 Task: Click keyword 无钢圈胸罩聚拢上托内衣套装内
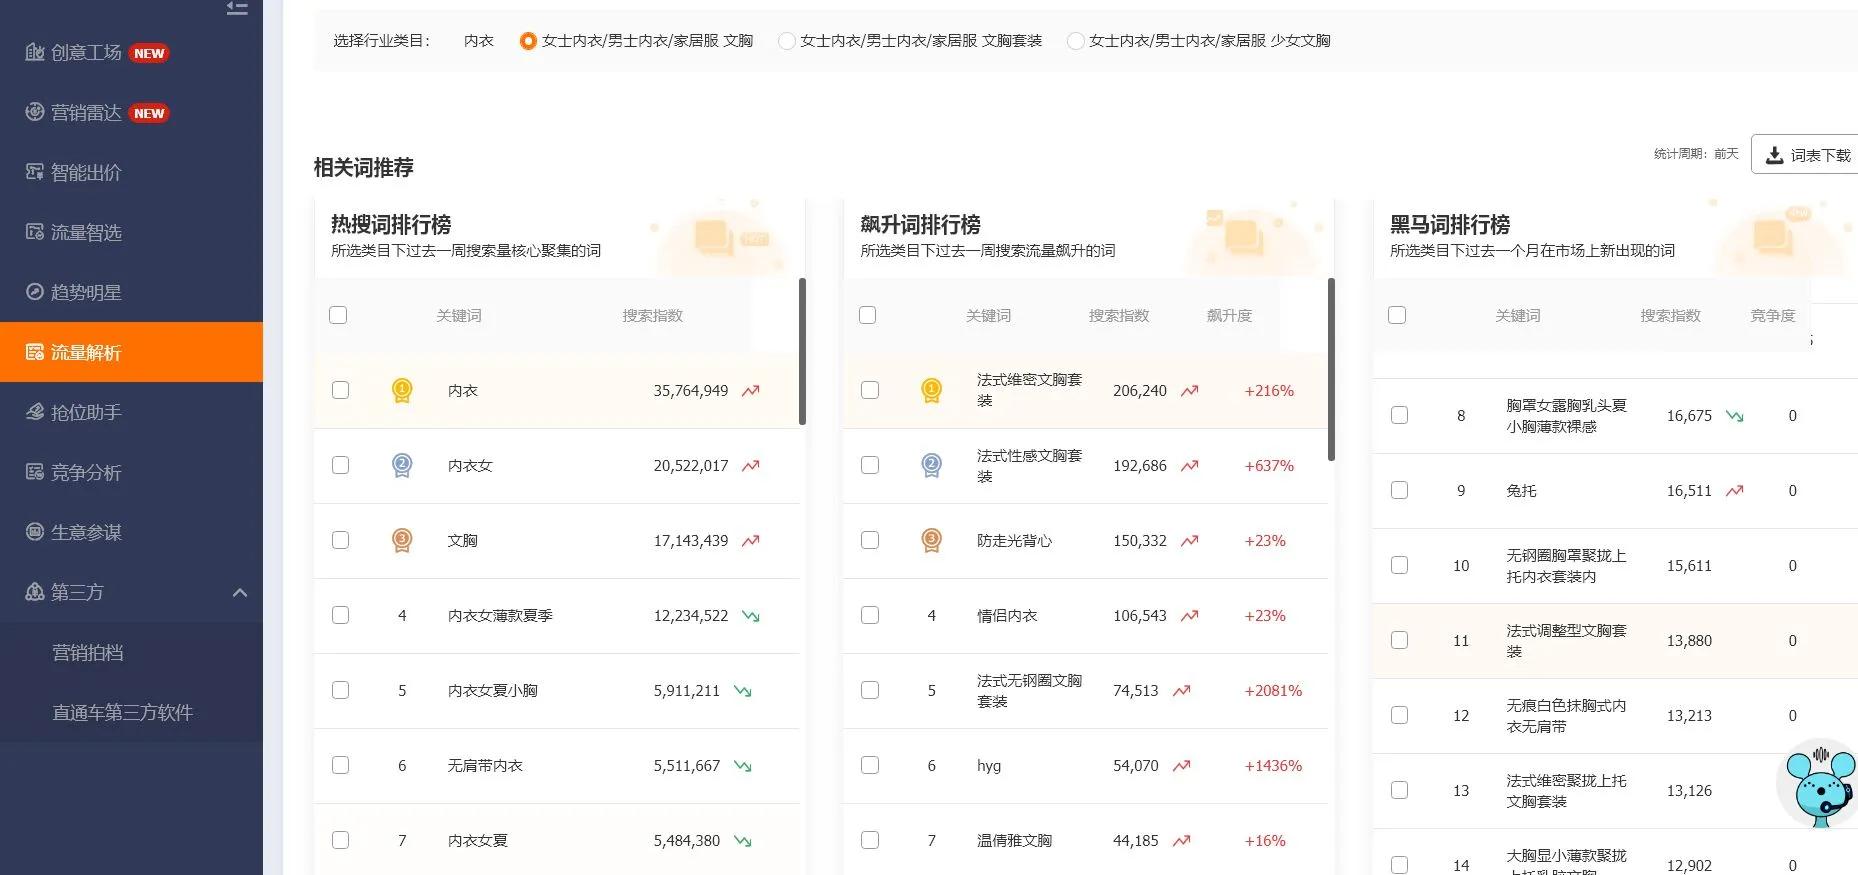[x=1566, y=566]
